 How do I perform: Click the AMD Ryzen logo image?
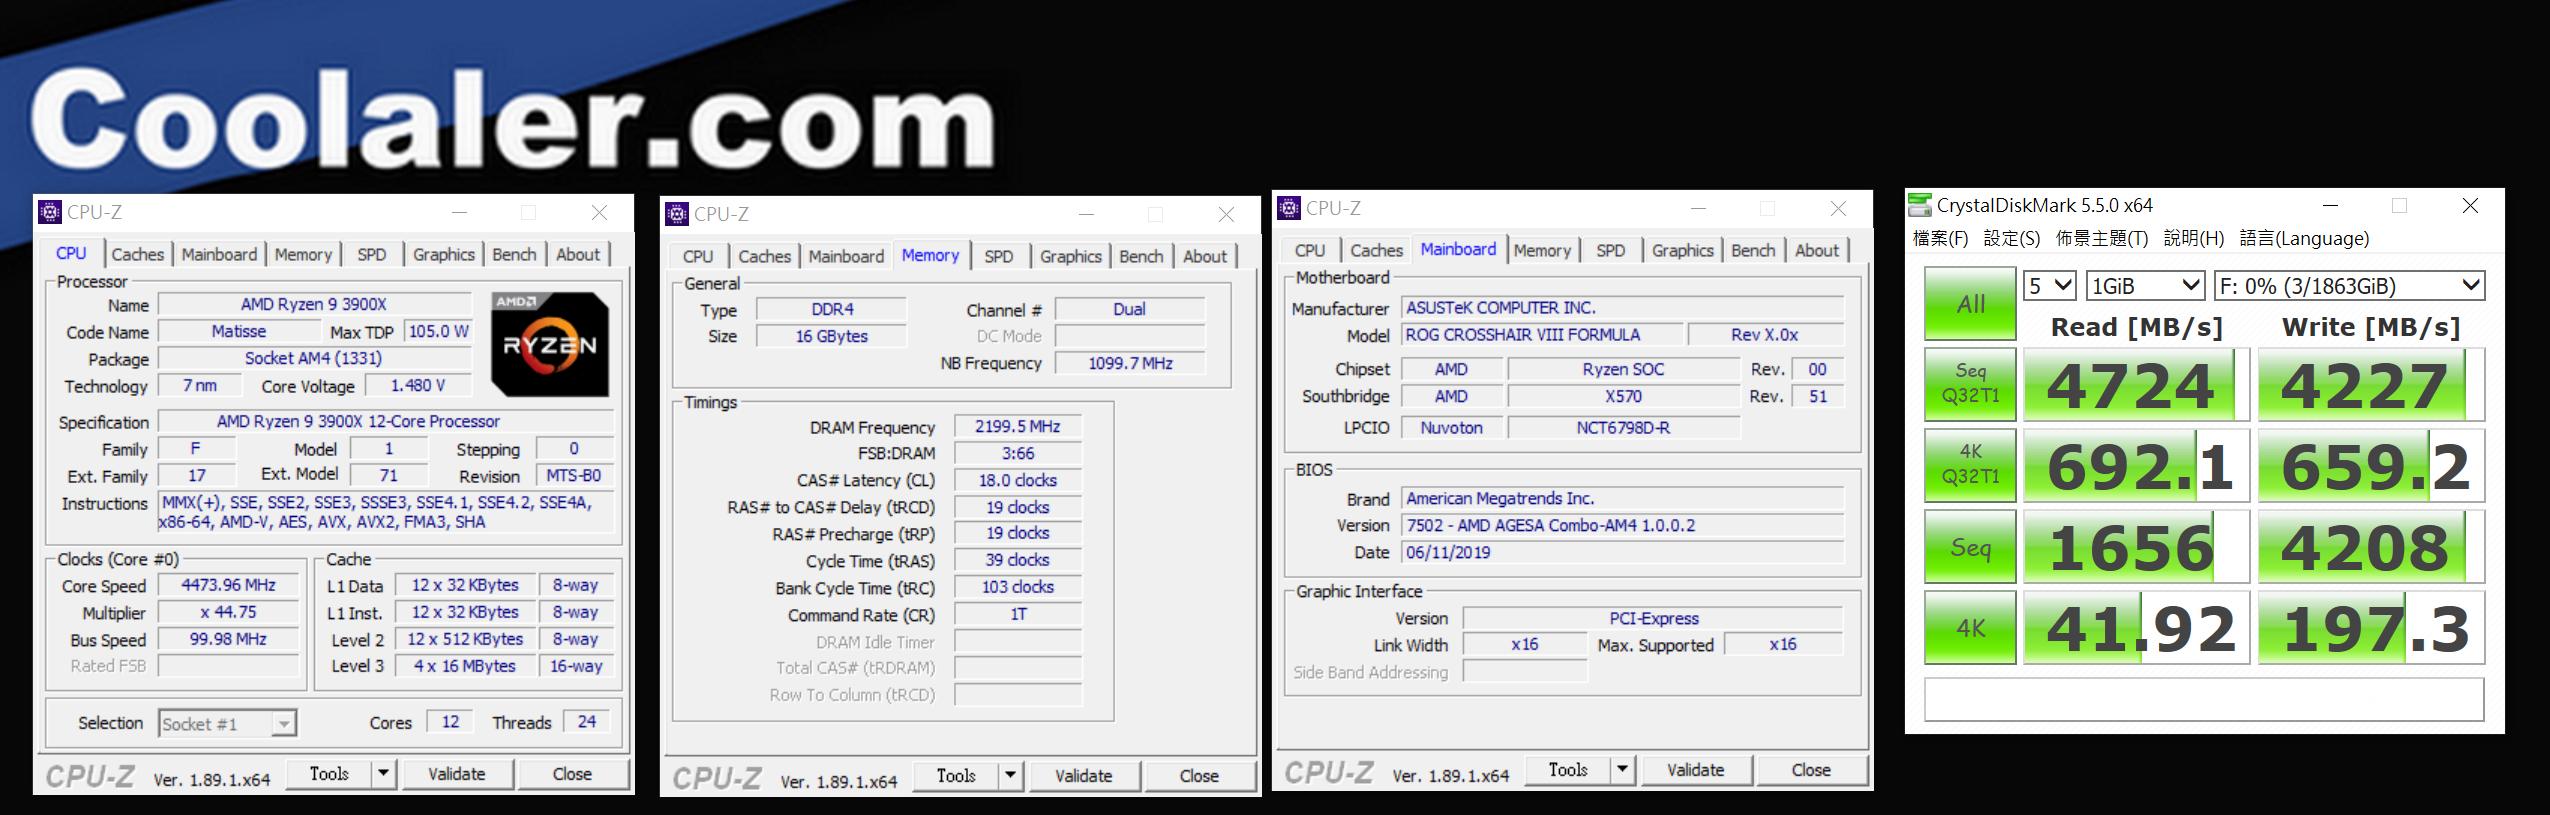click(550, 345)
